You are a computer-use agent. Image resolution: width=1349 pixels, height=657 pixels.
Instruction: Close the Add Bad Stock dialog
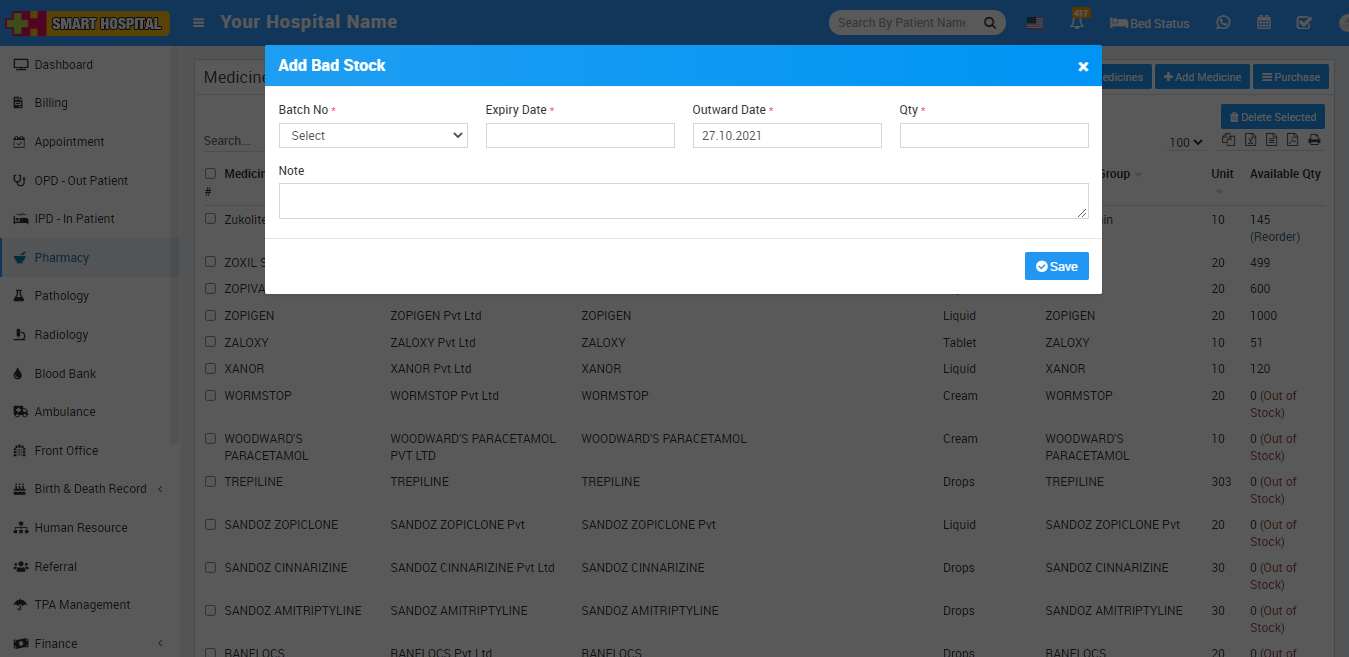[1083, 66]
